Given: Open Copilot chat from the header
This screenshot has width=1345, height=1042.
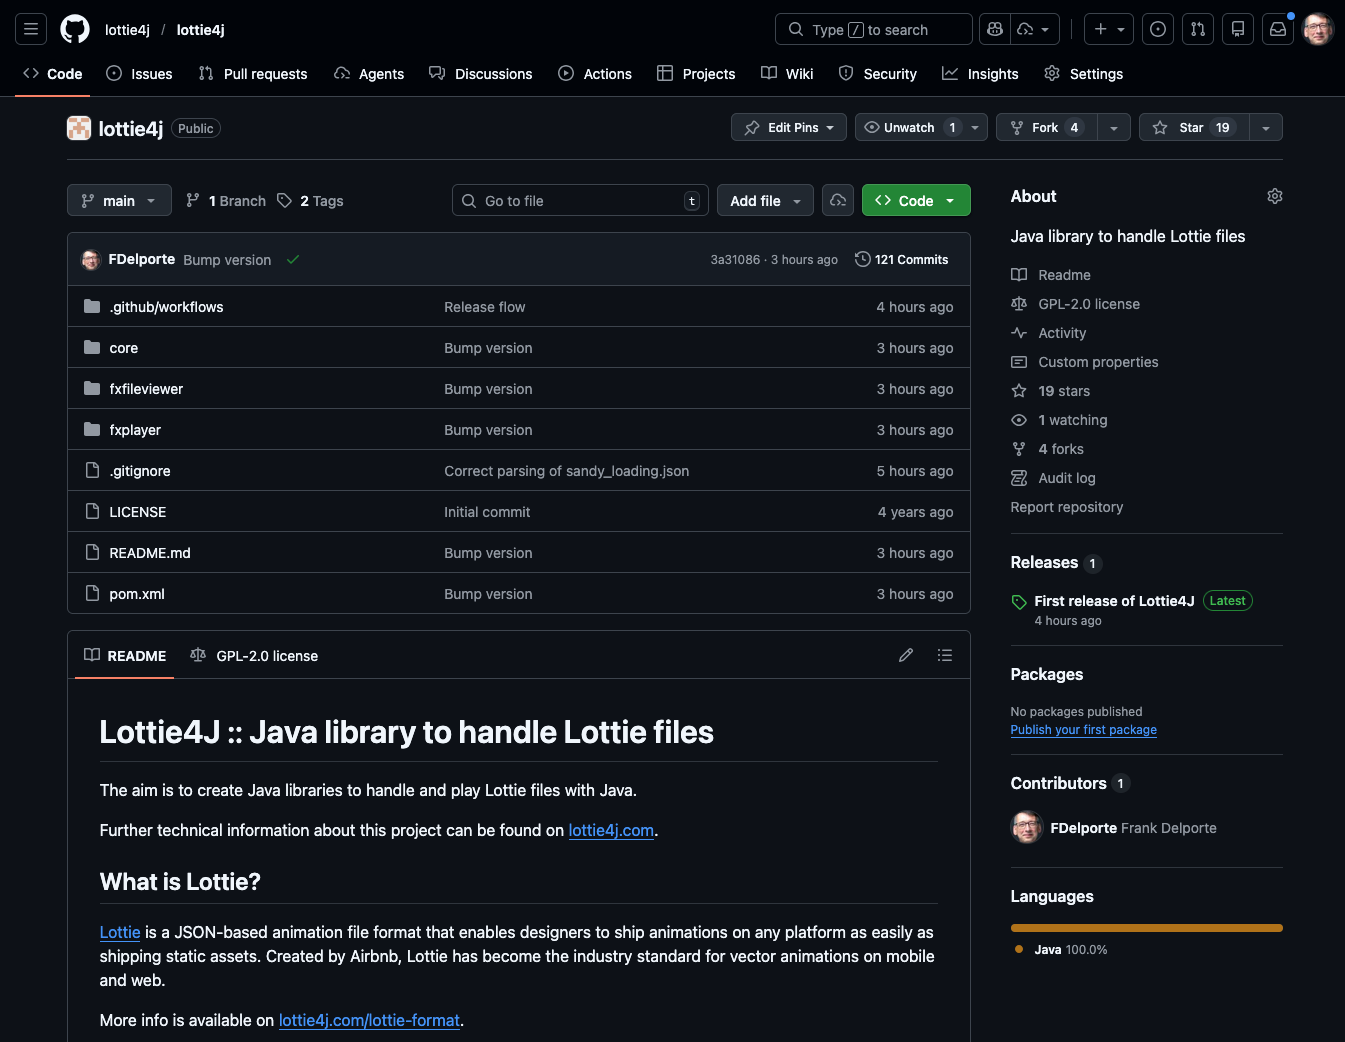Looking at the screenshot, I should 994,29.
